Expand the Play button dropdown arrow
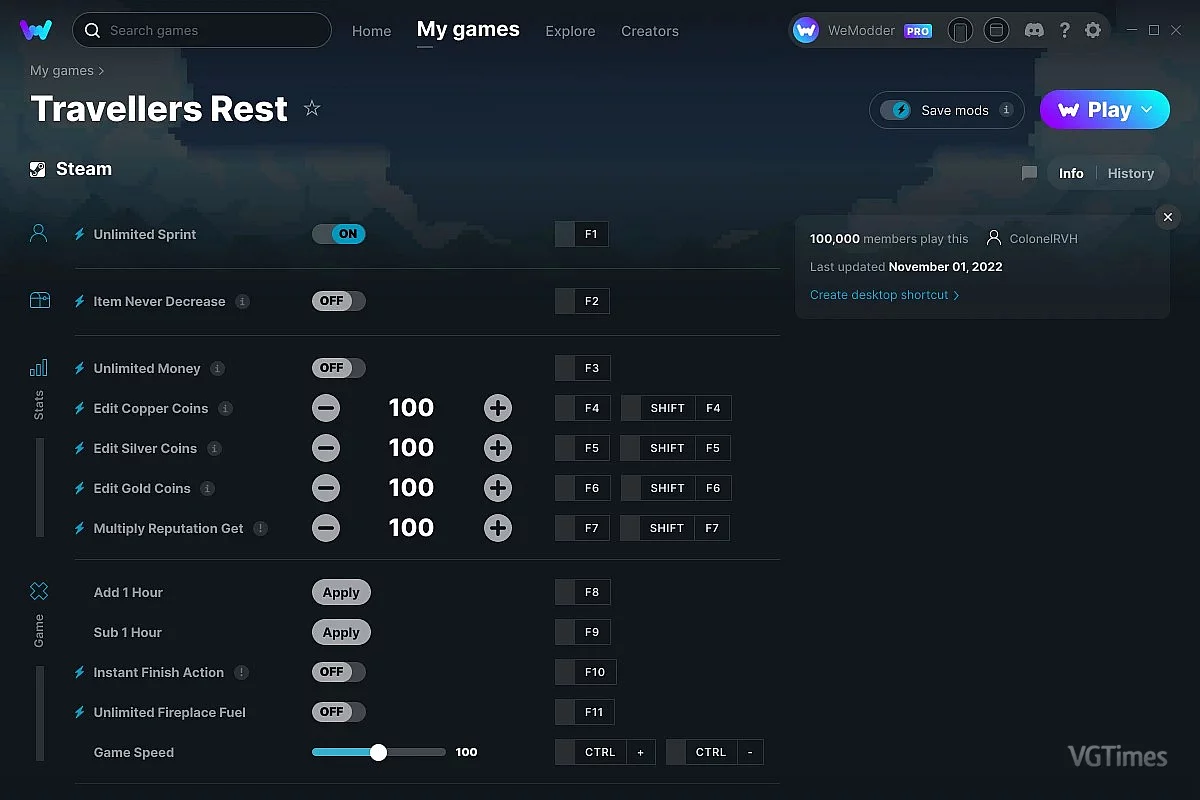Screen dimensions: 1200x800 click(x=1147, y=110)
